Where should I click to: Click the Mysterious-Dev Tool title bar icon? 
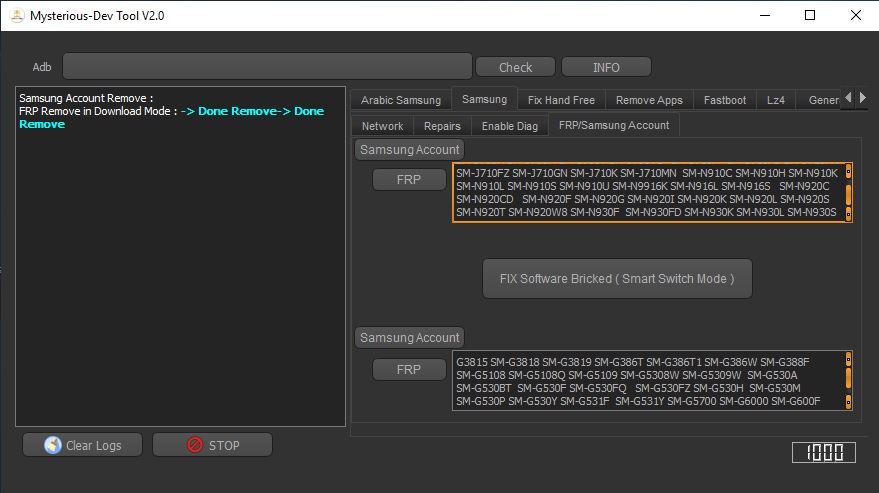click(x=17, y=16)
